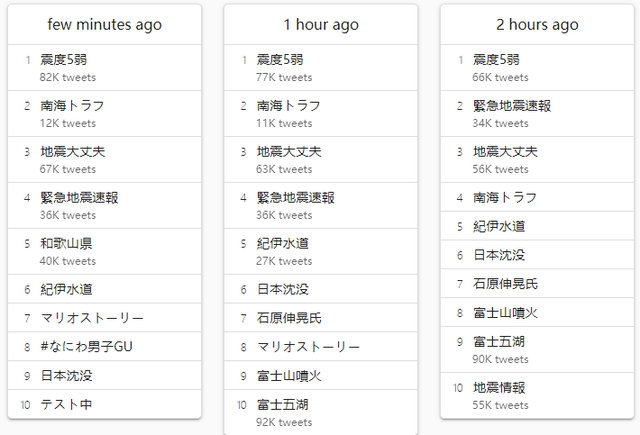Select 和歌山県 trend with 40K tweets
Image resolution: width=640 pixels, height=435 pixels.
click(67, 243)
